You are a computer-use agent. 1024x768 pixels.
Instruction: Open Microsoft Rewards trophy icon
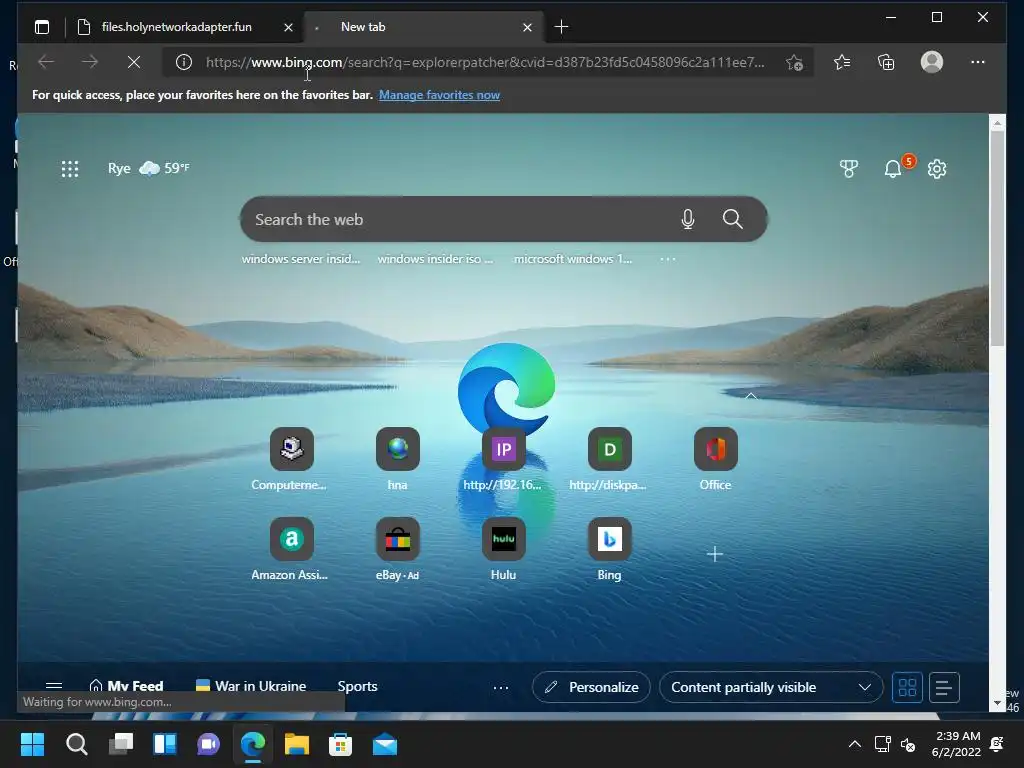tap(848, 168)
